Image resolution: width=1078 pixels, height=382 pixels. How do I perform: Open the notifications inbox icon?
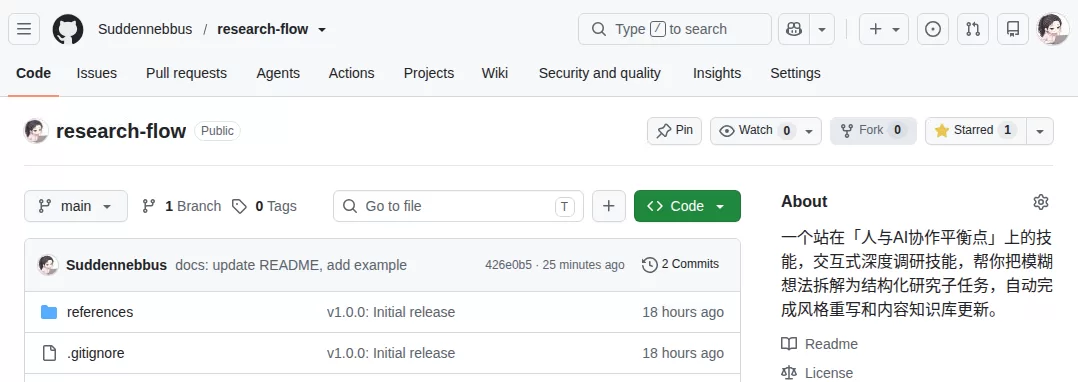tap(1013, 29)
